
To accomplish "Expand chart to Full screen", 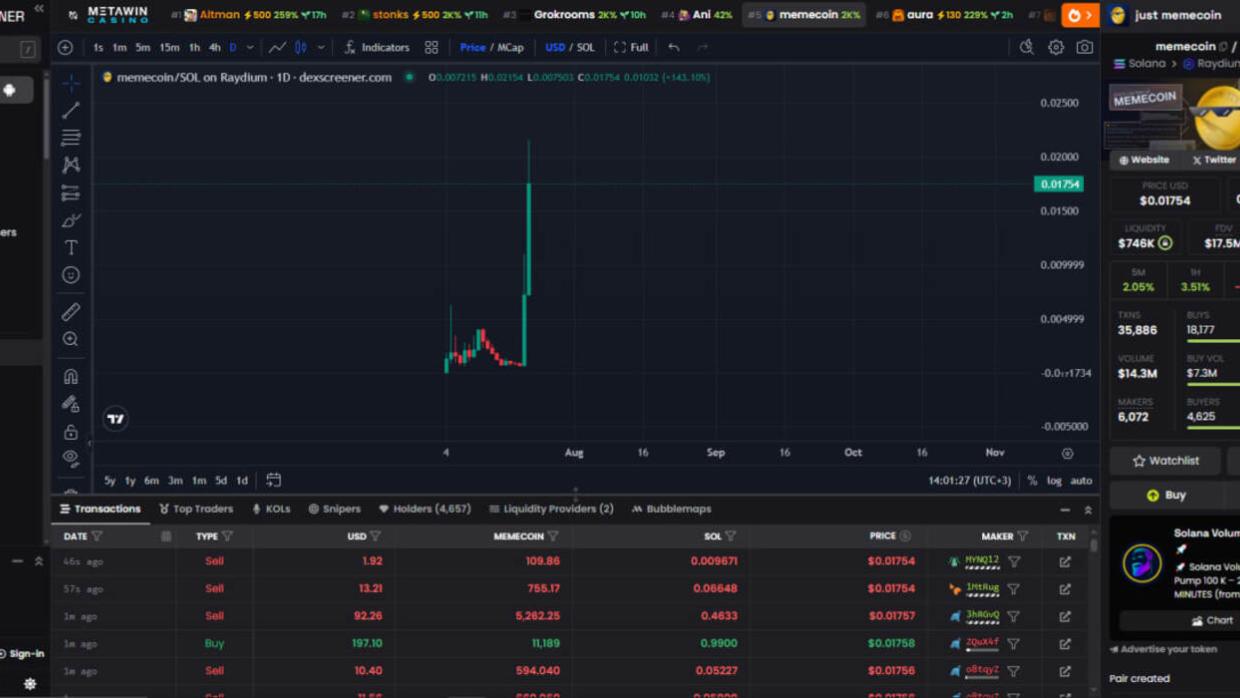I will [x=631, y=47].
